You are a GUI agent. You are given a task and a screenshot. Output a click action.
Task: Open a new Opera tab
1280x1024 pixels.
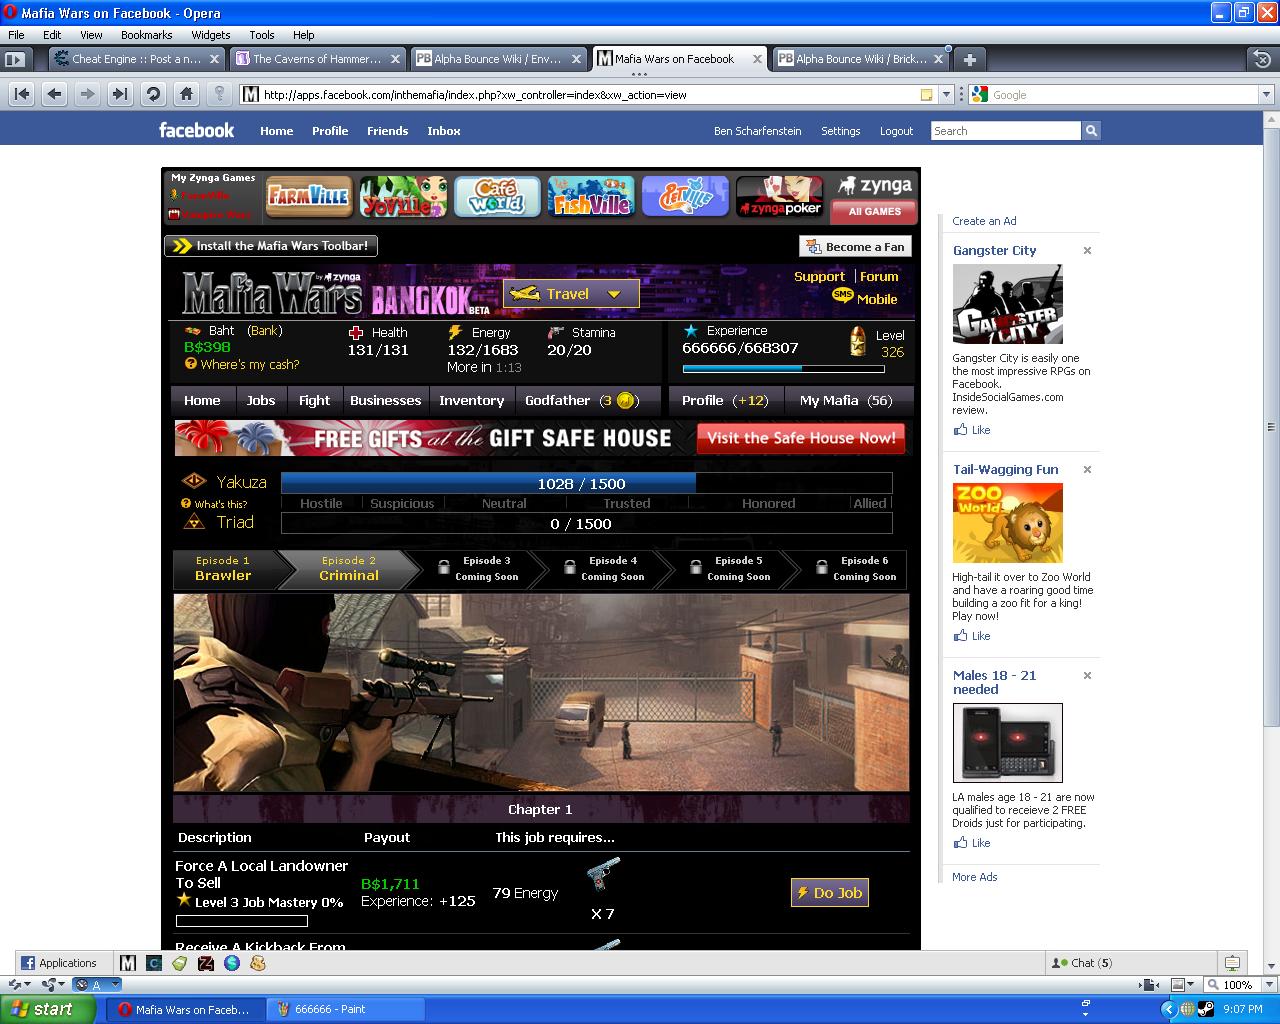coord(969,59)
